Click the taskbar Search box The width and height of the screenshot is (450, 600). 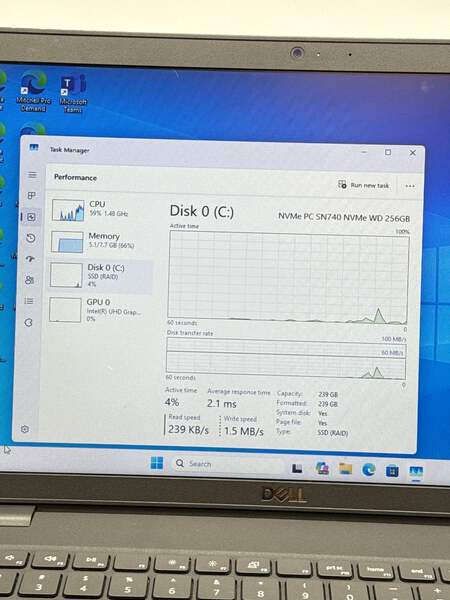228,464
